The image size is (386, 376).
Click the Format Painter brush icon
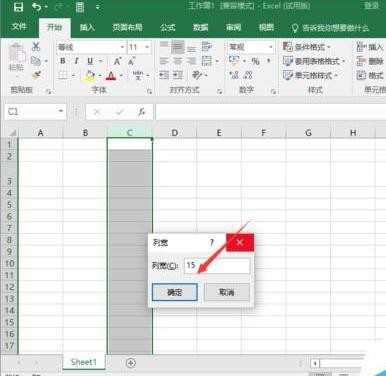pyautogui.click(x=36, y=75)
